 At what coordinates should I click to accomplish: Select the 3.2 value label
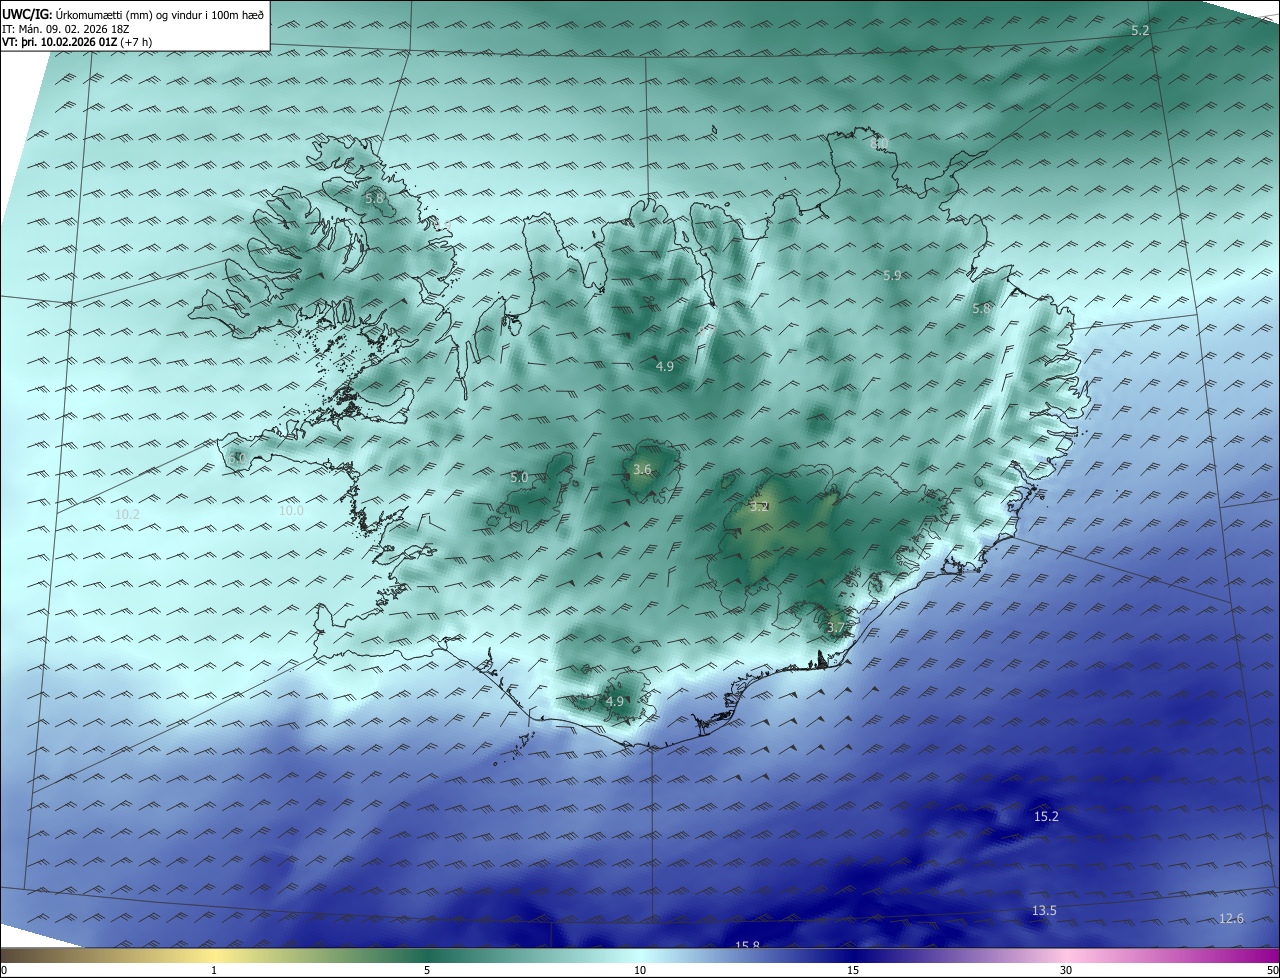click(x=759, y=506)
